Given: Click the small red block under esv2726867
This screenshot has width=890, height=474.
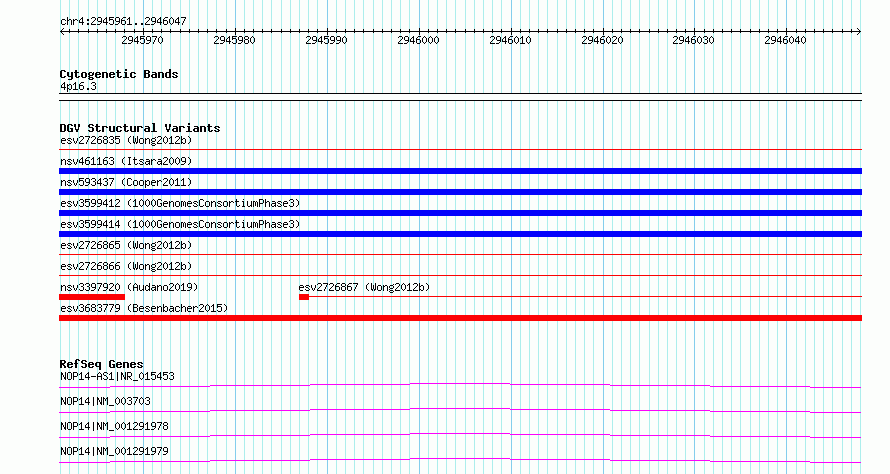Looking at the screenshot, I should (x=304, y=297).
